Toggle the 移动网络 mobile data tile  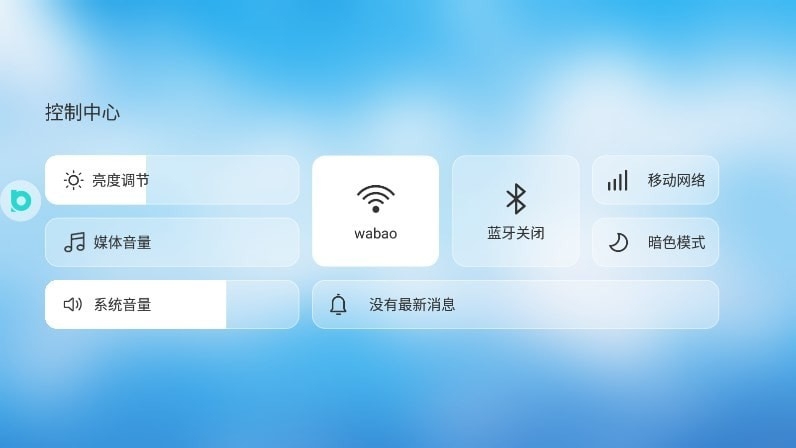coord(655,180)
